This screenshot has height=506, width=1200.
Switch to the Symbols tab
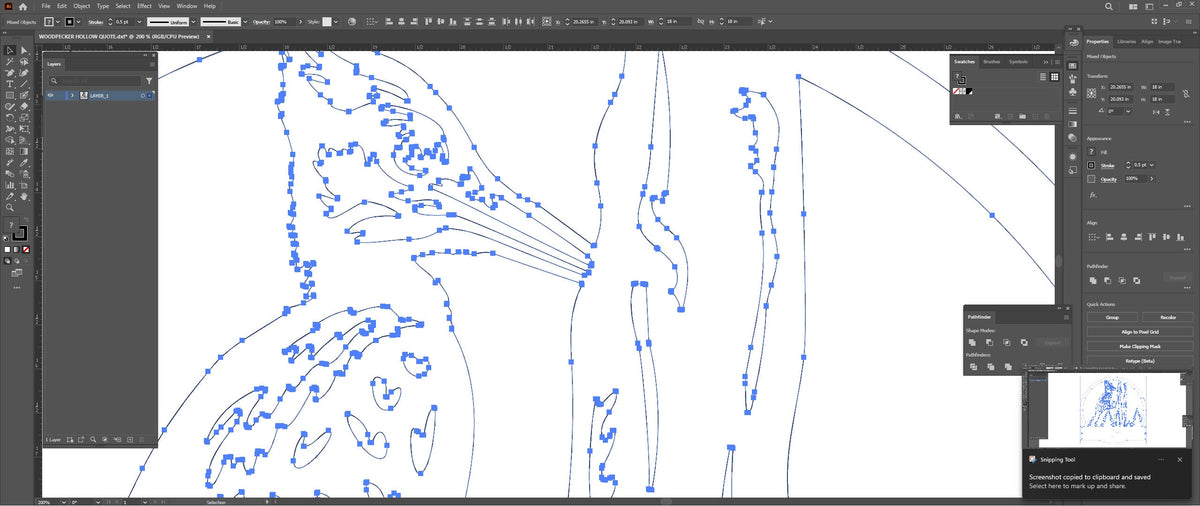click(x=1018, y=62)
